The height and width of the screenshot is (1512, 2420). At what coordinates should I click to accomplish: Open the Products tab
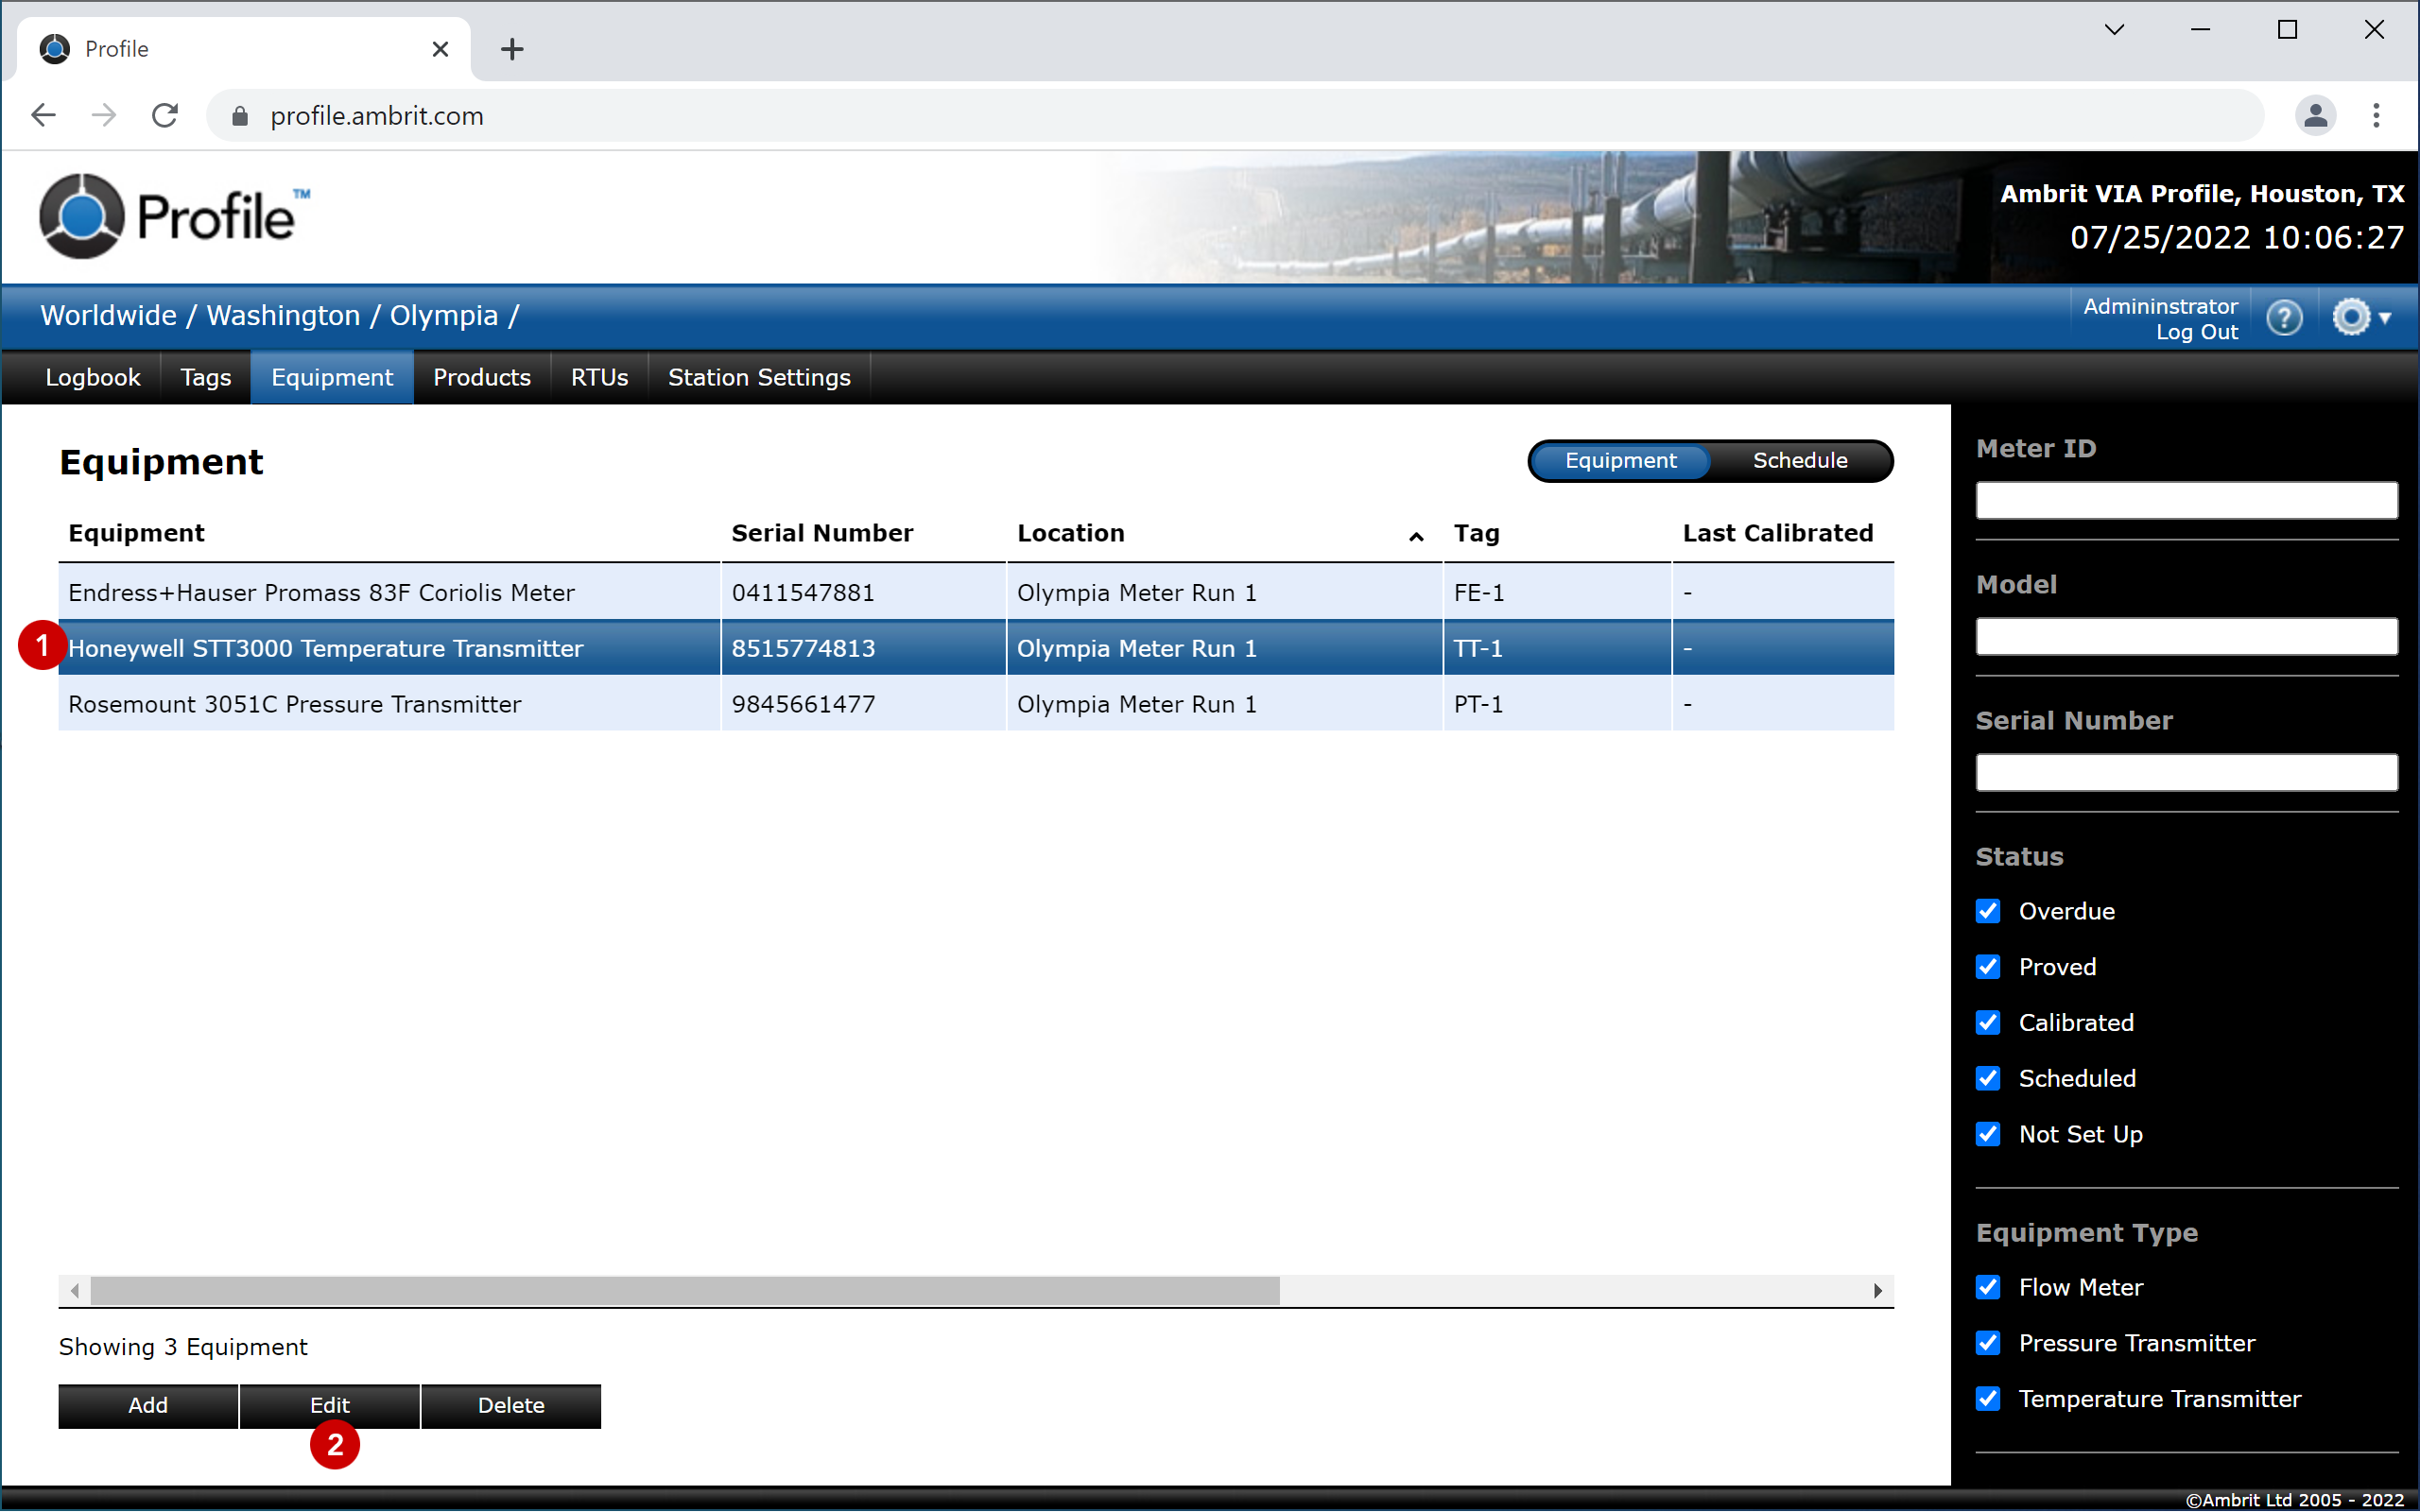482,378
